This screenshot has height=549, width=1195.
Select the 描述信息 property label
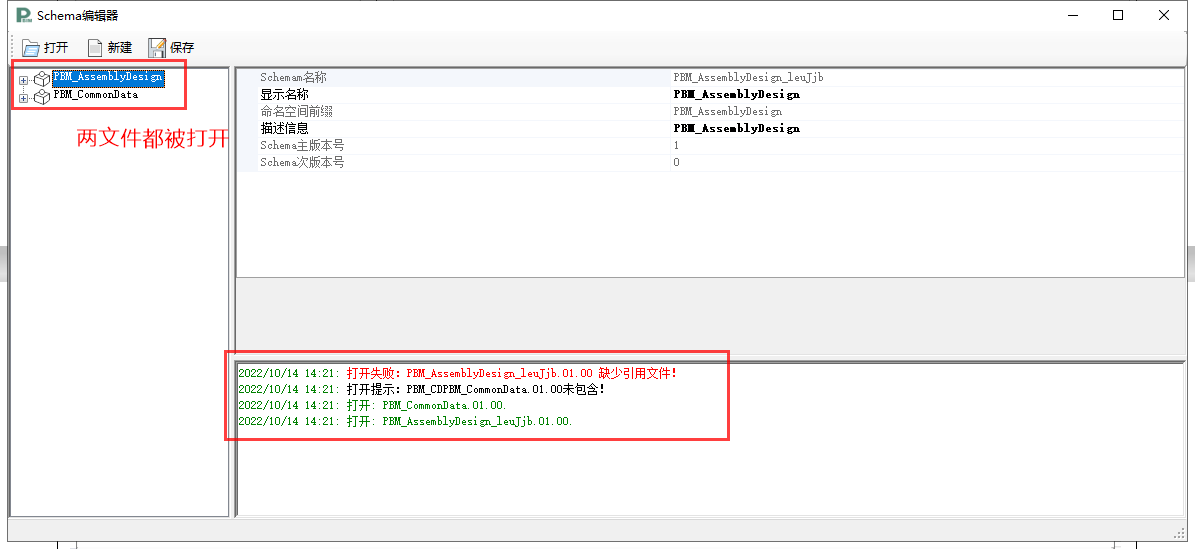coord(284,128)
